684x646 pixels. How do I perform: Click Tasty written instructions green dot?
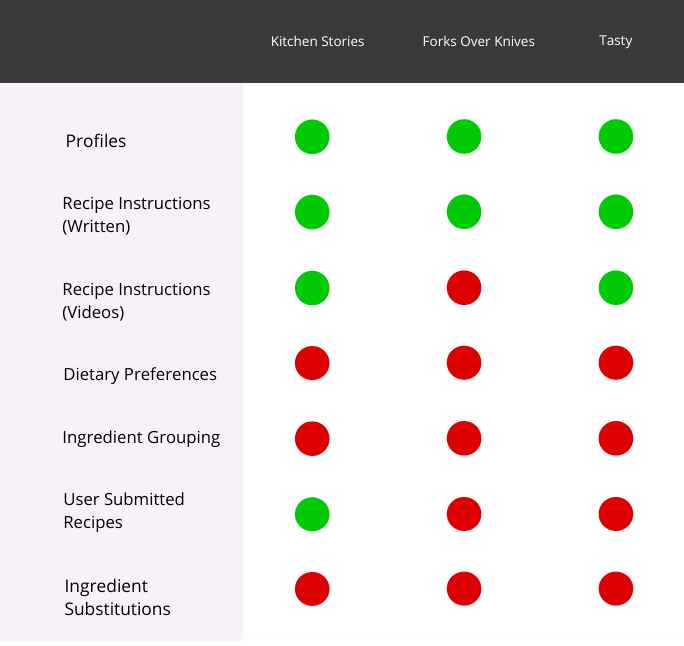[616, 212]
